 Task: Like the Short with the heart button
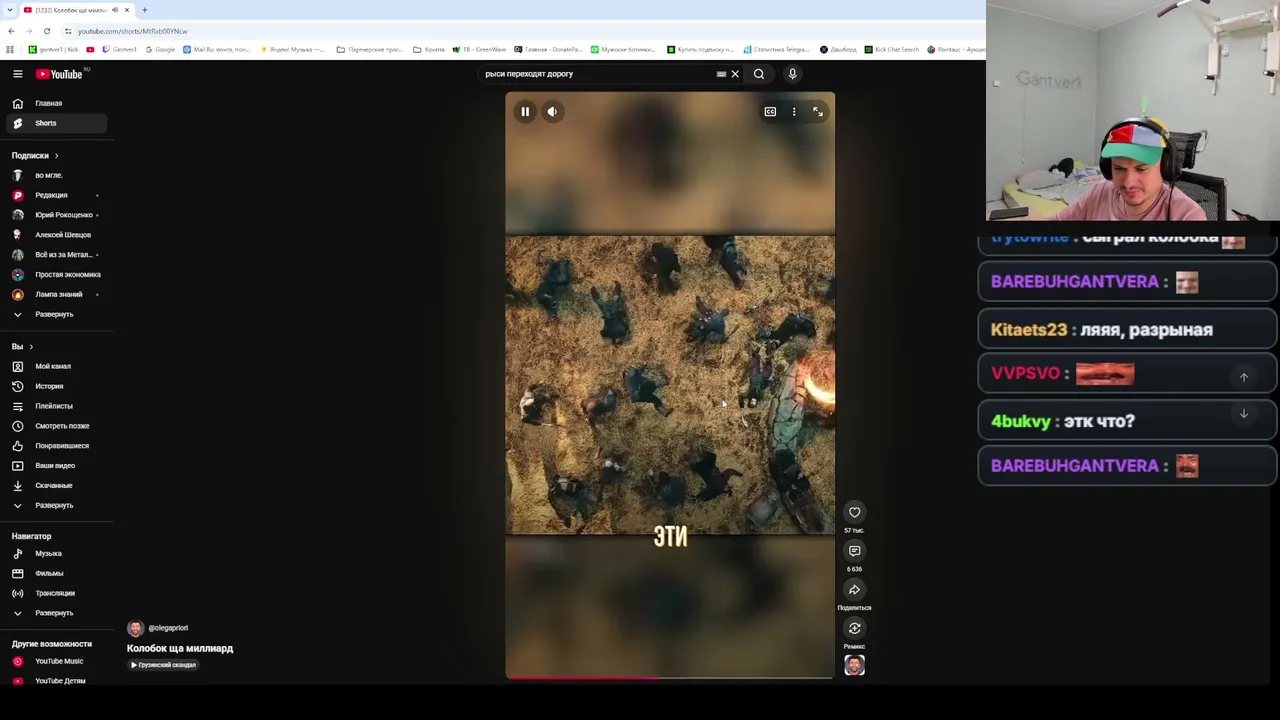click(x=854, y=512)
